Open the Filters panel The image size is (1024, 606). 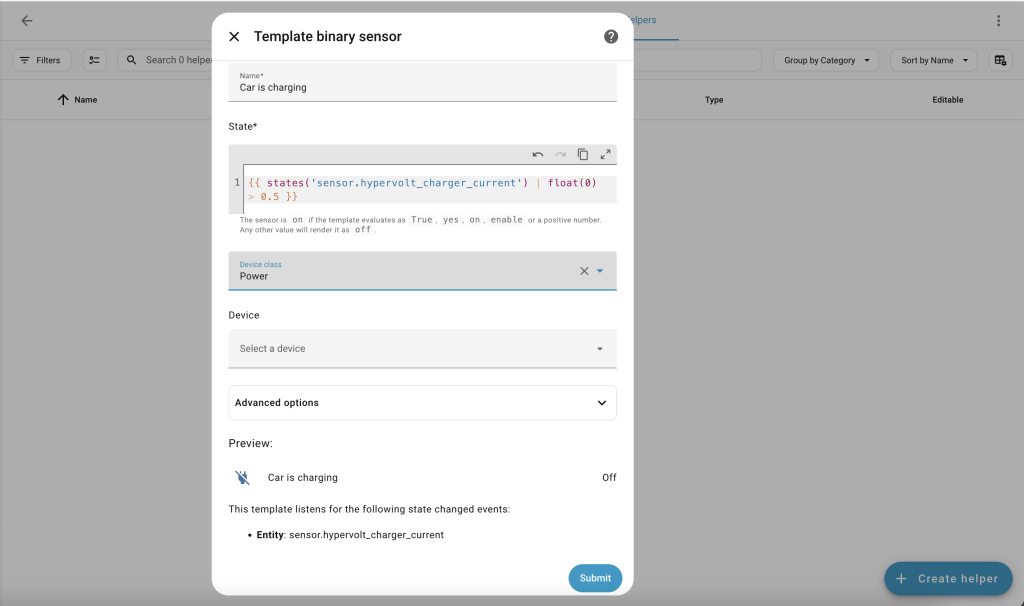click(x=41, y=60)
